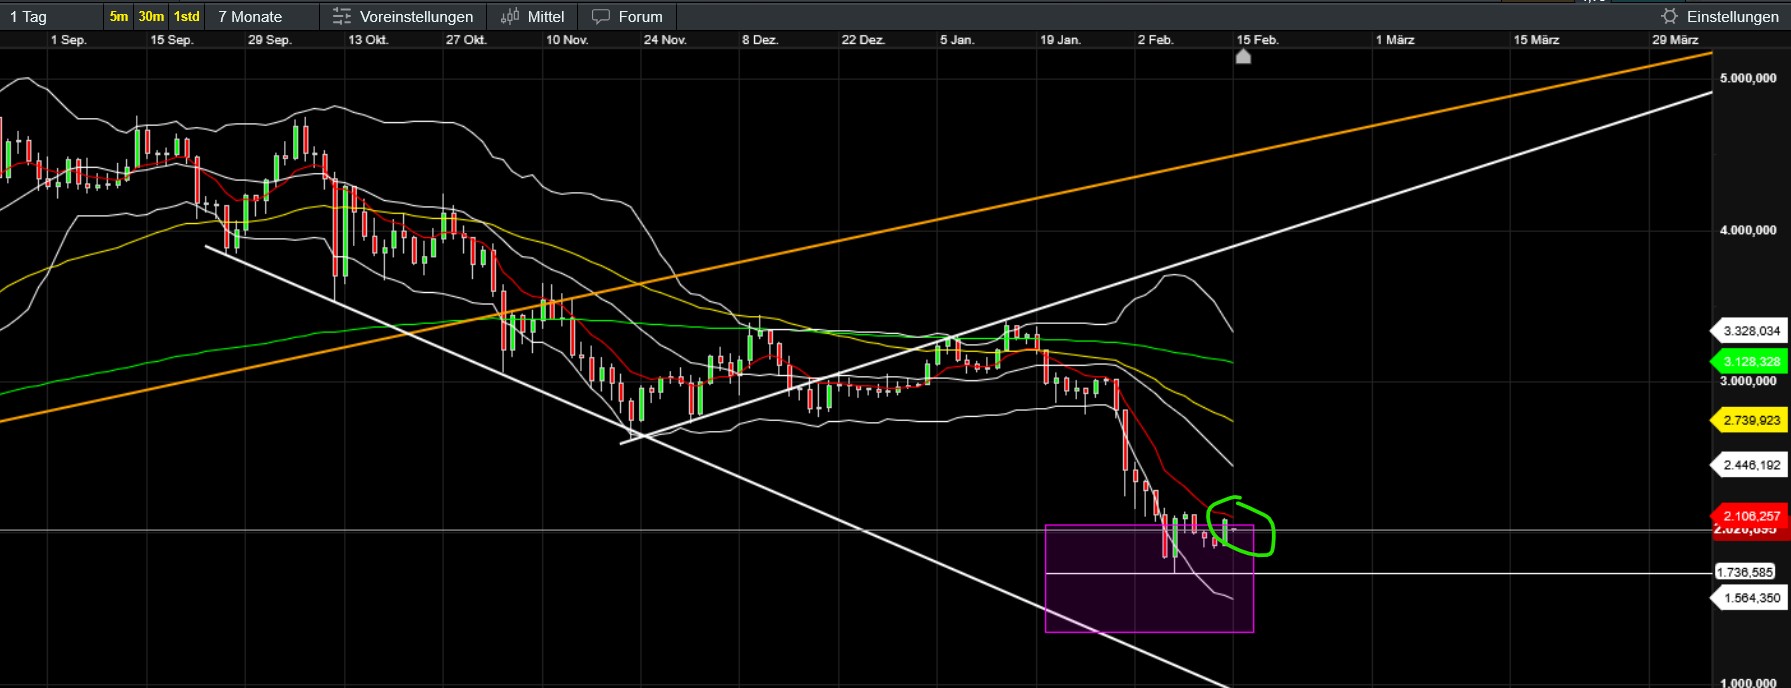The height and width of the screenshot is (688, 1791).
Task: Click the Mittel chart type label
Action: pyautogui.click(x=545, y=16)
